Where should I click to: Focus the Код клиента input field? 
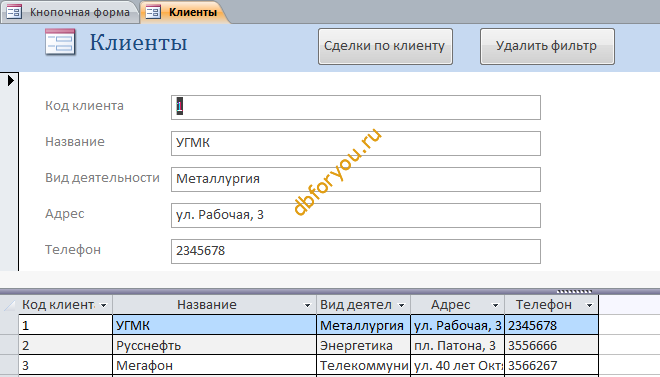coord(356,107)
